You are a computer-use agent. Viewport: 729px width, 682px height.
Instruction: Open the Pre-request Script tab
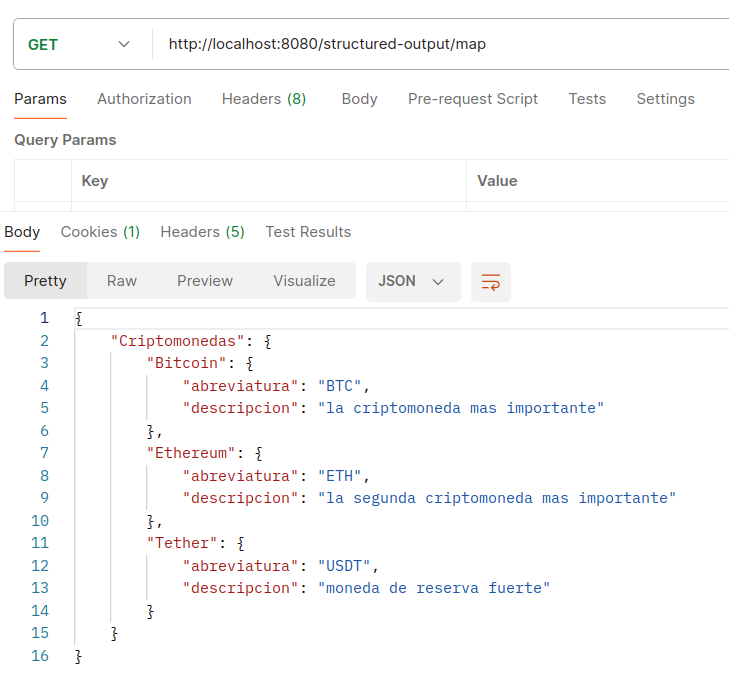(472, 99)
